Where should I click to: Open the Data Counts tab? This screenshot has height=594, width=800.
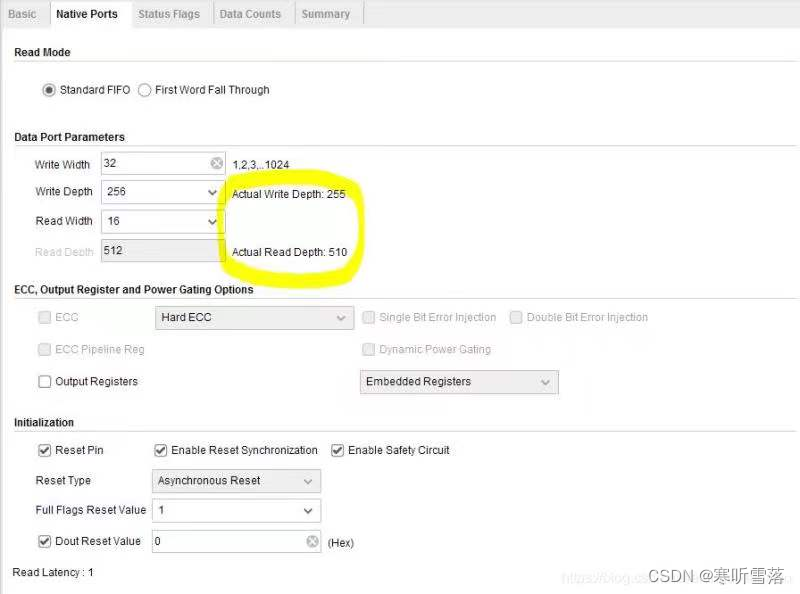click(250, 14)
